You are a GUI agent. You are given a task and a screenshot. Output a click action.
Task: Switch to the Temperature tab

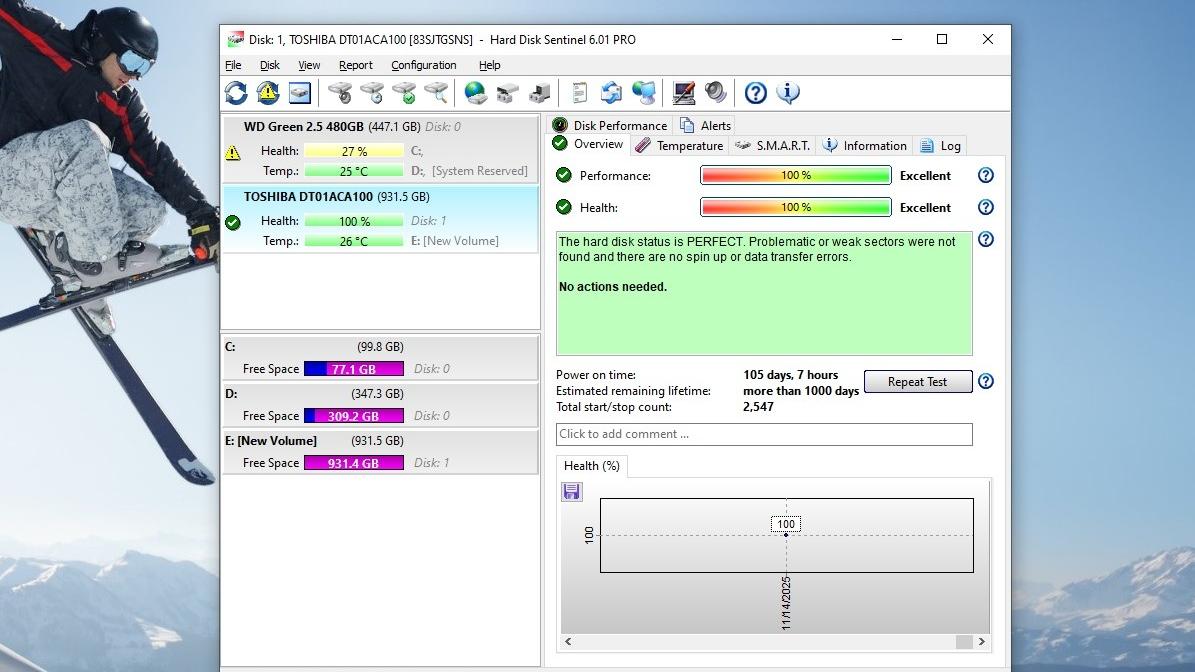coord(679,145)
